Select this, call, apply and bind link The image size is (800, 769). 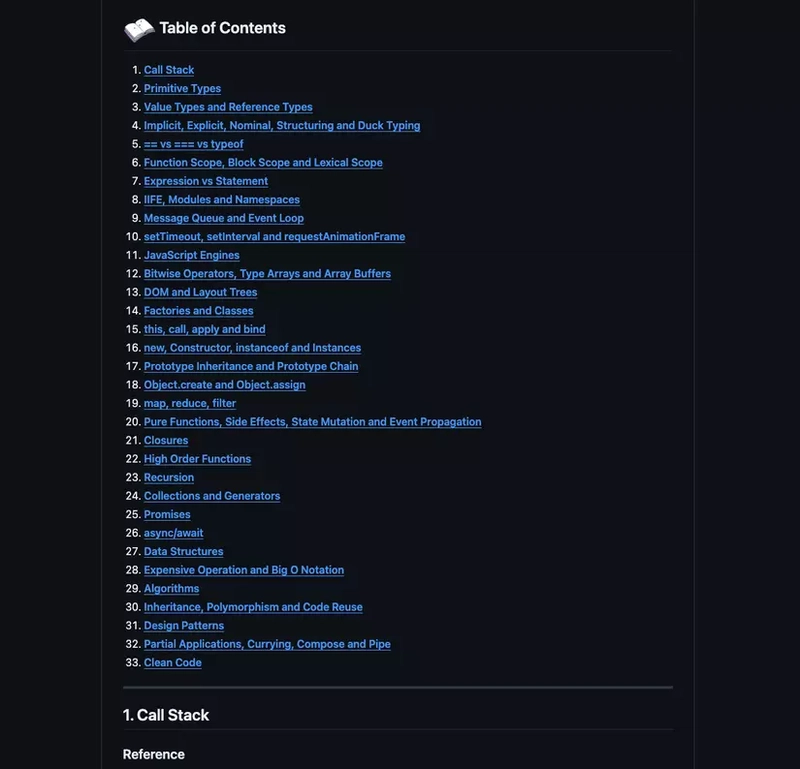click(x=205, y=329)
